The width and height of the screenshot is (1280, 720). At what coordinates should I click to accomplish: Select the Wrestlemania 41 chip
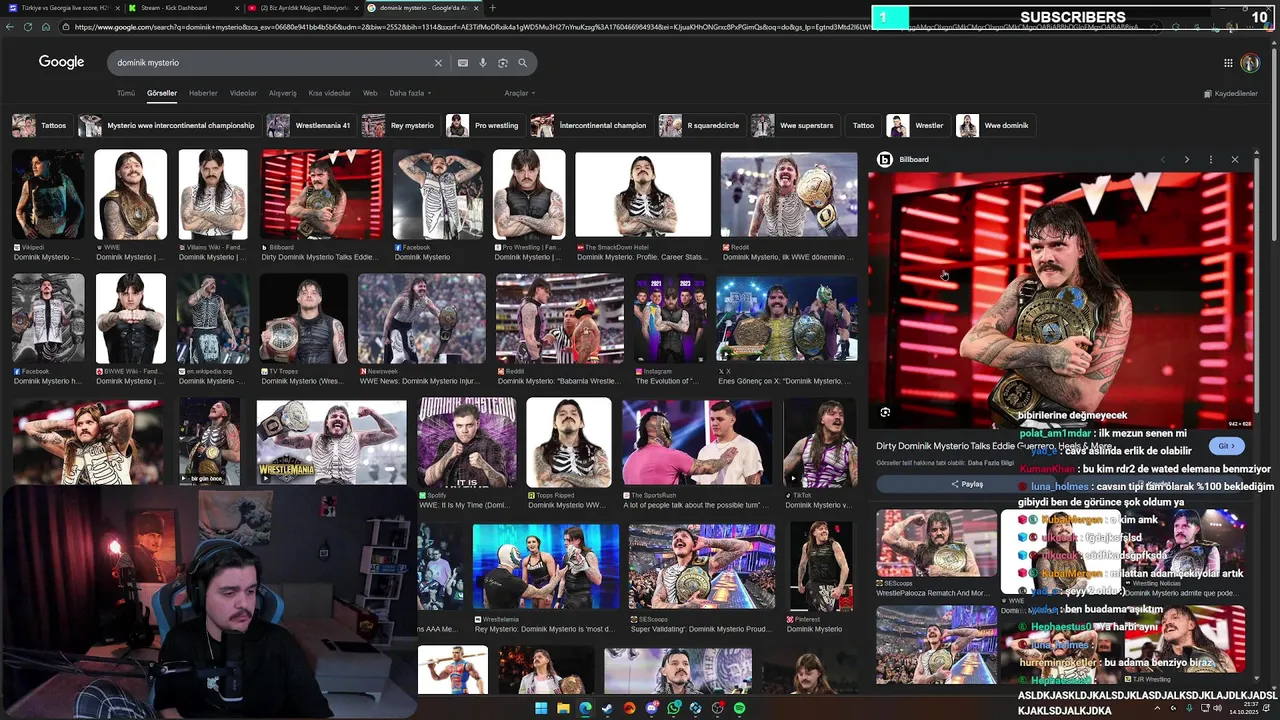pyautogui.click(x=310, y=125)
